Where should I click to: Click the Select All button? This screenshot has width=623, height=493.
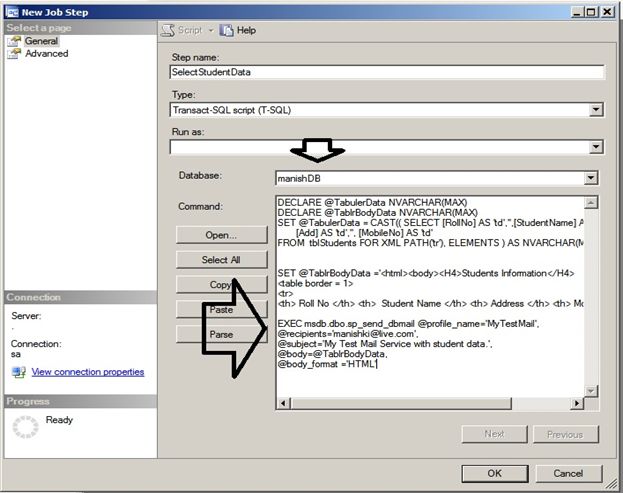(x=221, y=260)
